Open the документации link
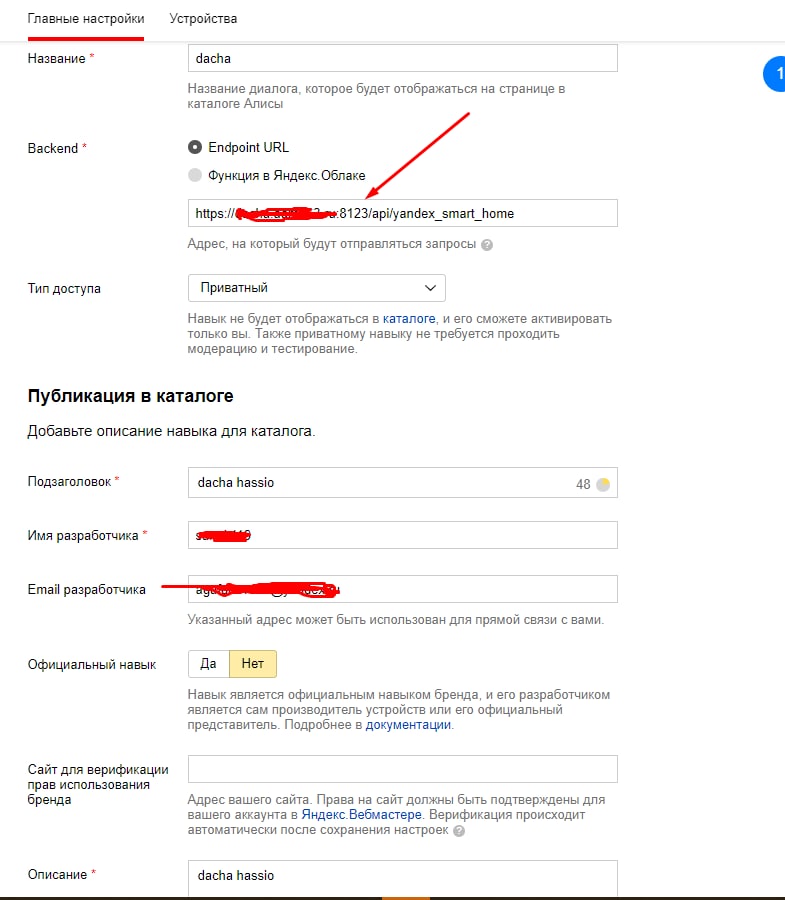Screen dimensions: 785x900 (408, 725)
